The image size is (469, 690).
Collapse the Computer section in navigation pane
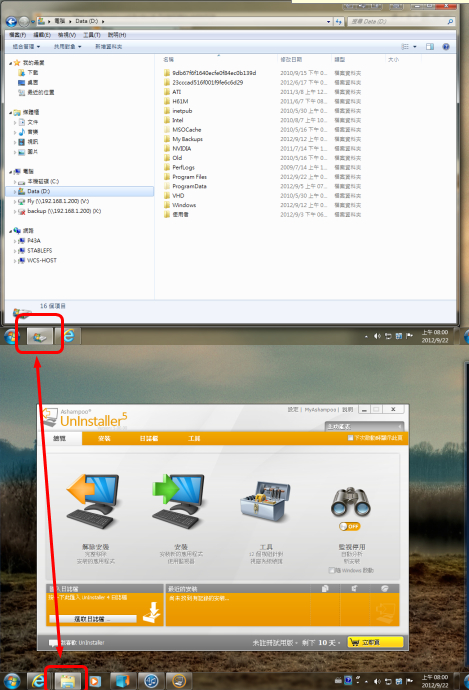click(x=10, y=172)
